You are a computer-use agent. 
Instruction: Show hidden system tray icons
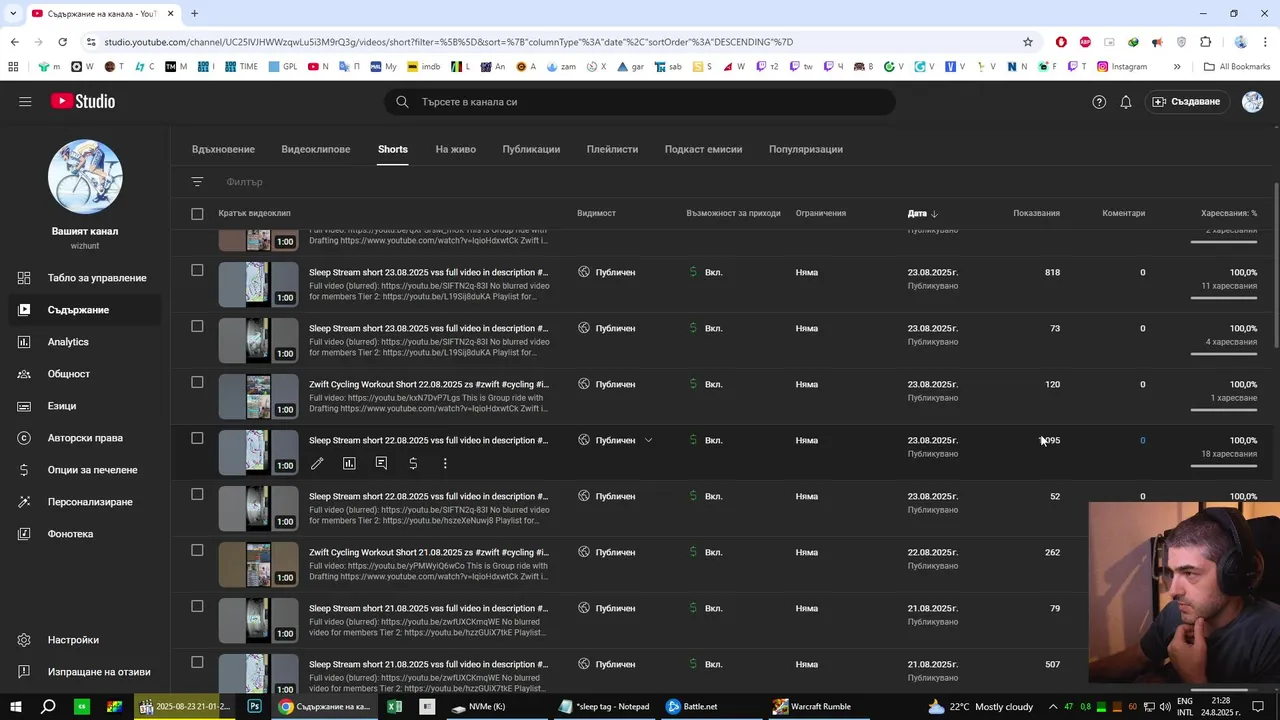pos(1052,707)
